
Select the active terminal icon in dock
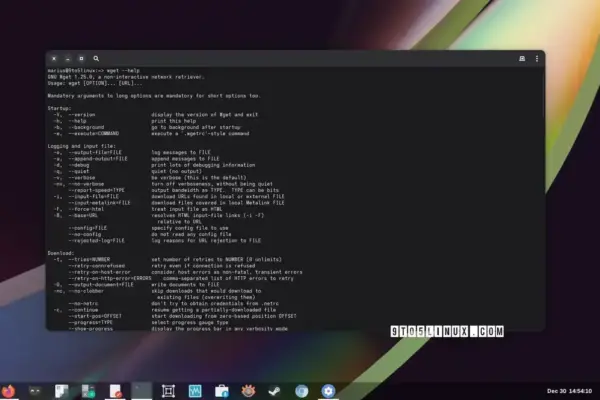coord(142,391)
